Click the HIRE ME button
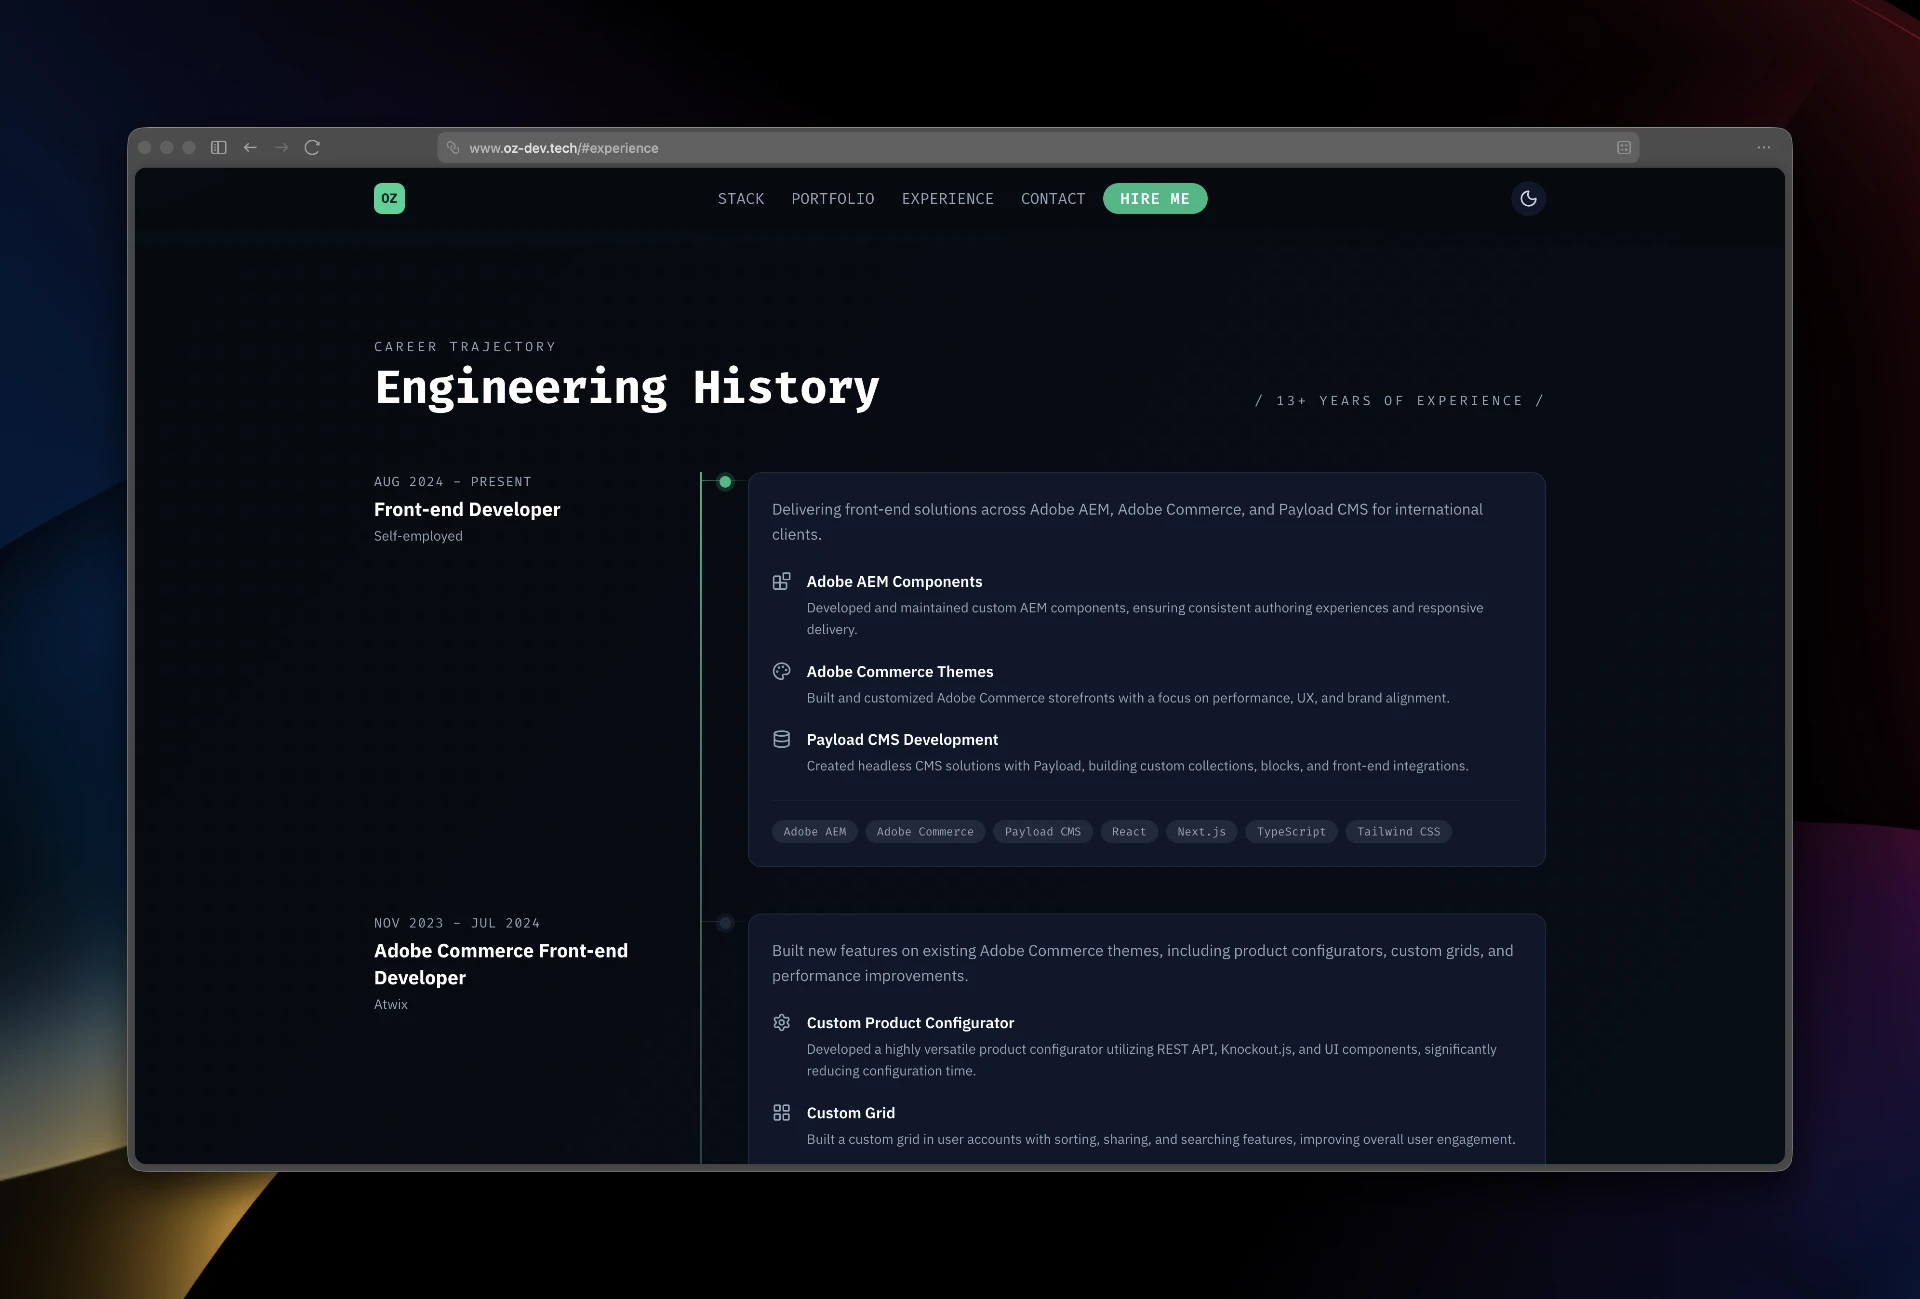This screenshot has height=1299, width=1920. pyautogui.click(x=1155, y=198)
